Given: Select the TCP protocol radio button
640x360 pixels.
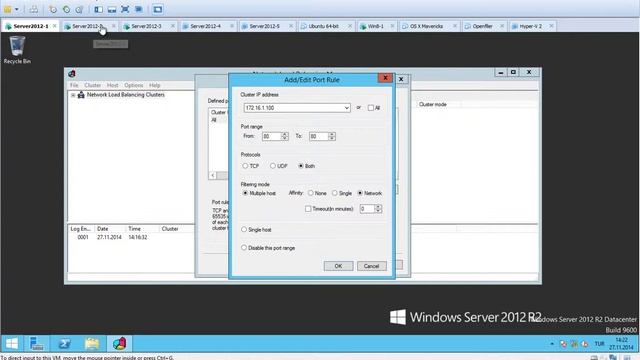Looking at the screenshot, I should click(x=245, y=166).
